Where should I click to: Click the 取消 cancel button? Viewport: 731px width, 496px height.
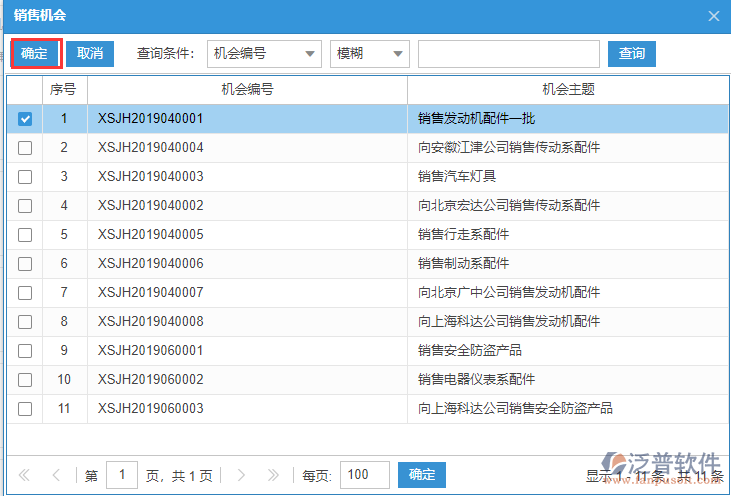point(90,54)
